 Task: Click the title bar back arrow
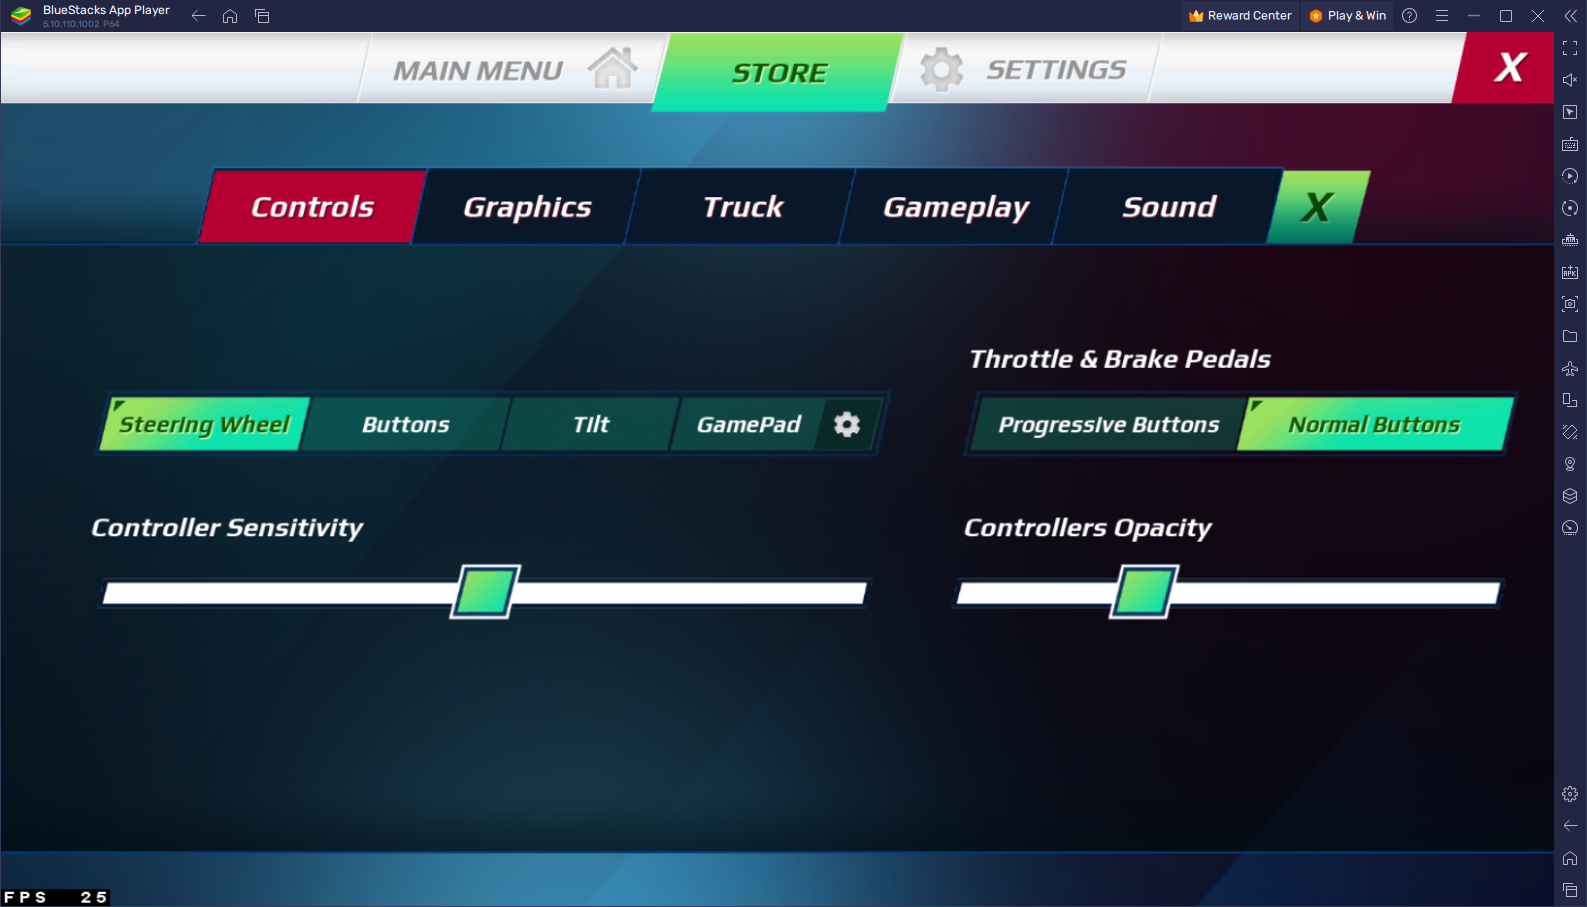coord(198,16)
